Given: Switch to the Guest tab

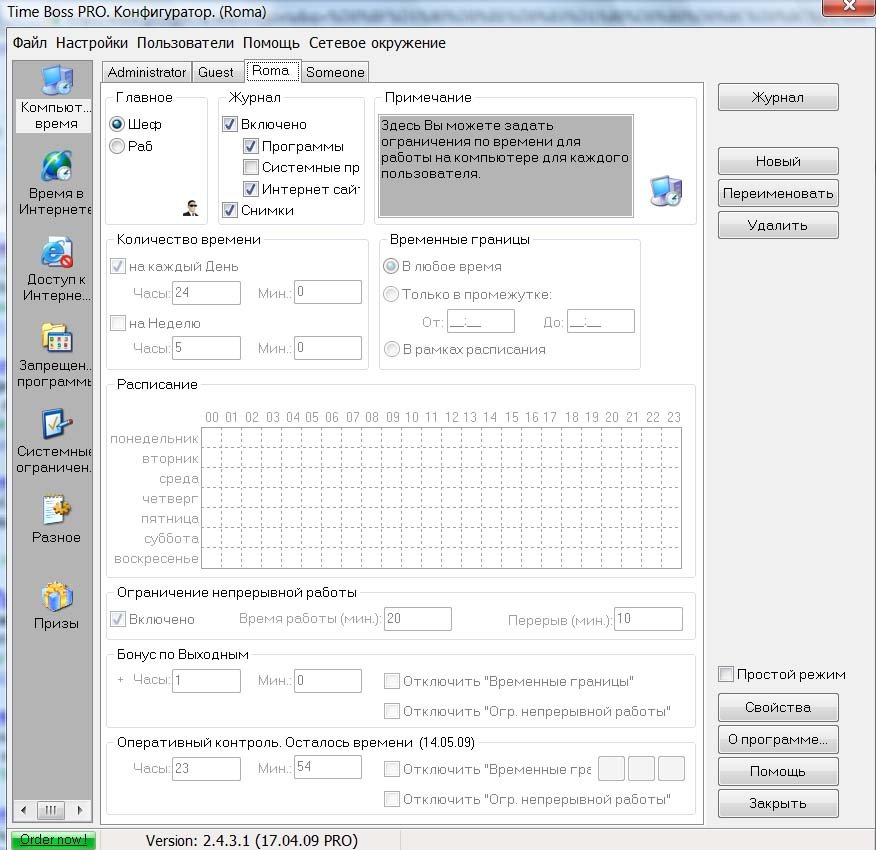Looking at the screenshot, I should [x=216, y=72].
